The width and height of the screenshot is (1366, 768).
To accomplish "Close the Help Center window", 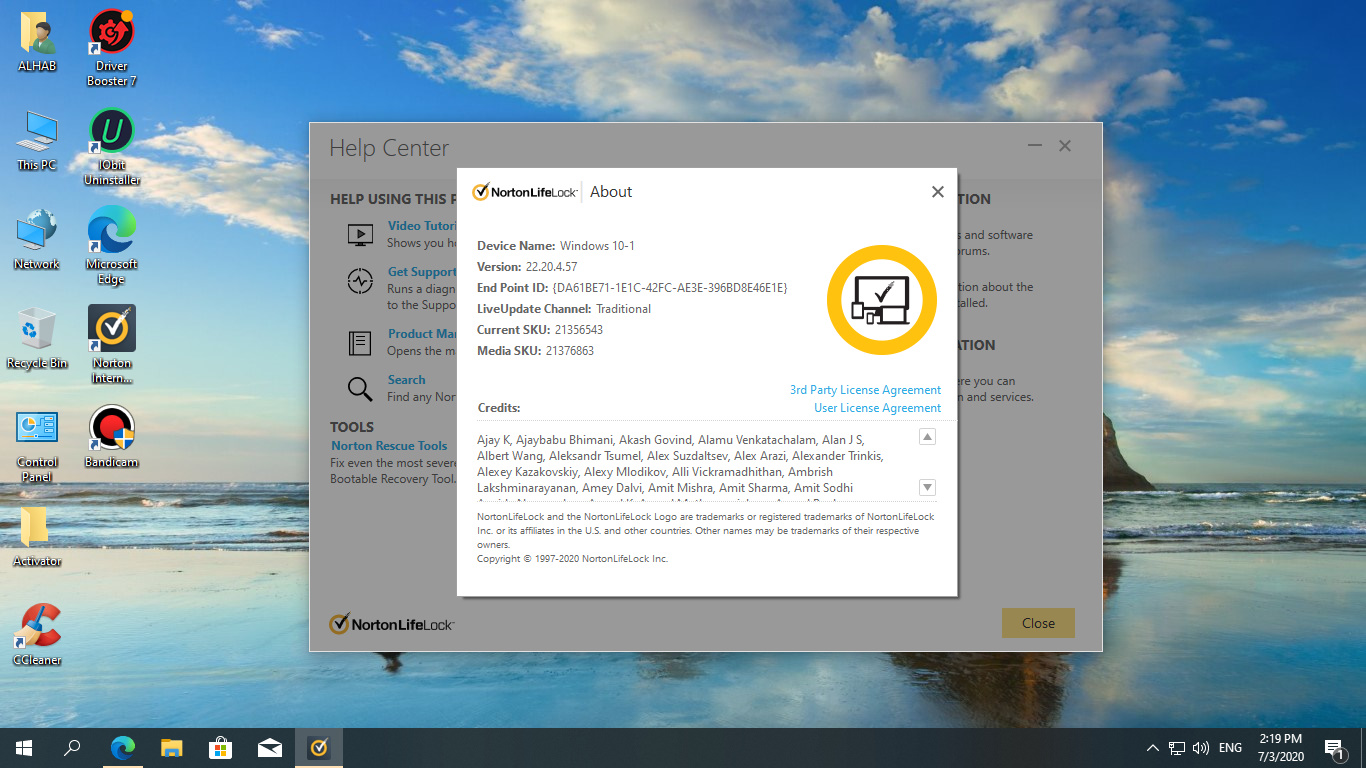I will (x=1065, y=146).
